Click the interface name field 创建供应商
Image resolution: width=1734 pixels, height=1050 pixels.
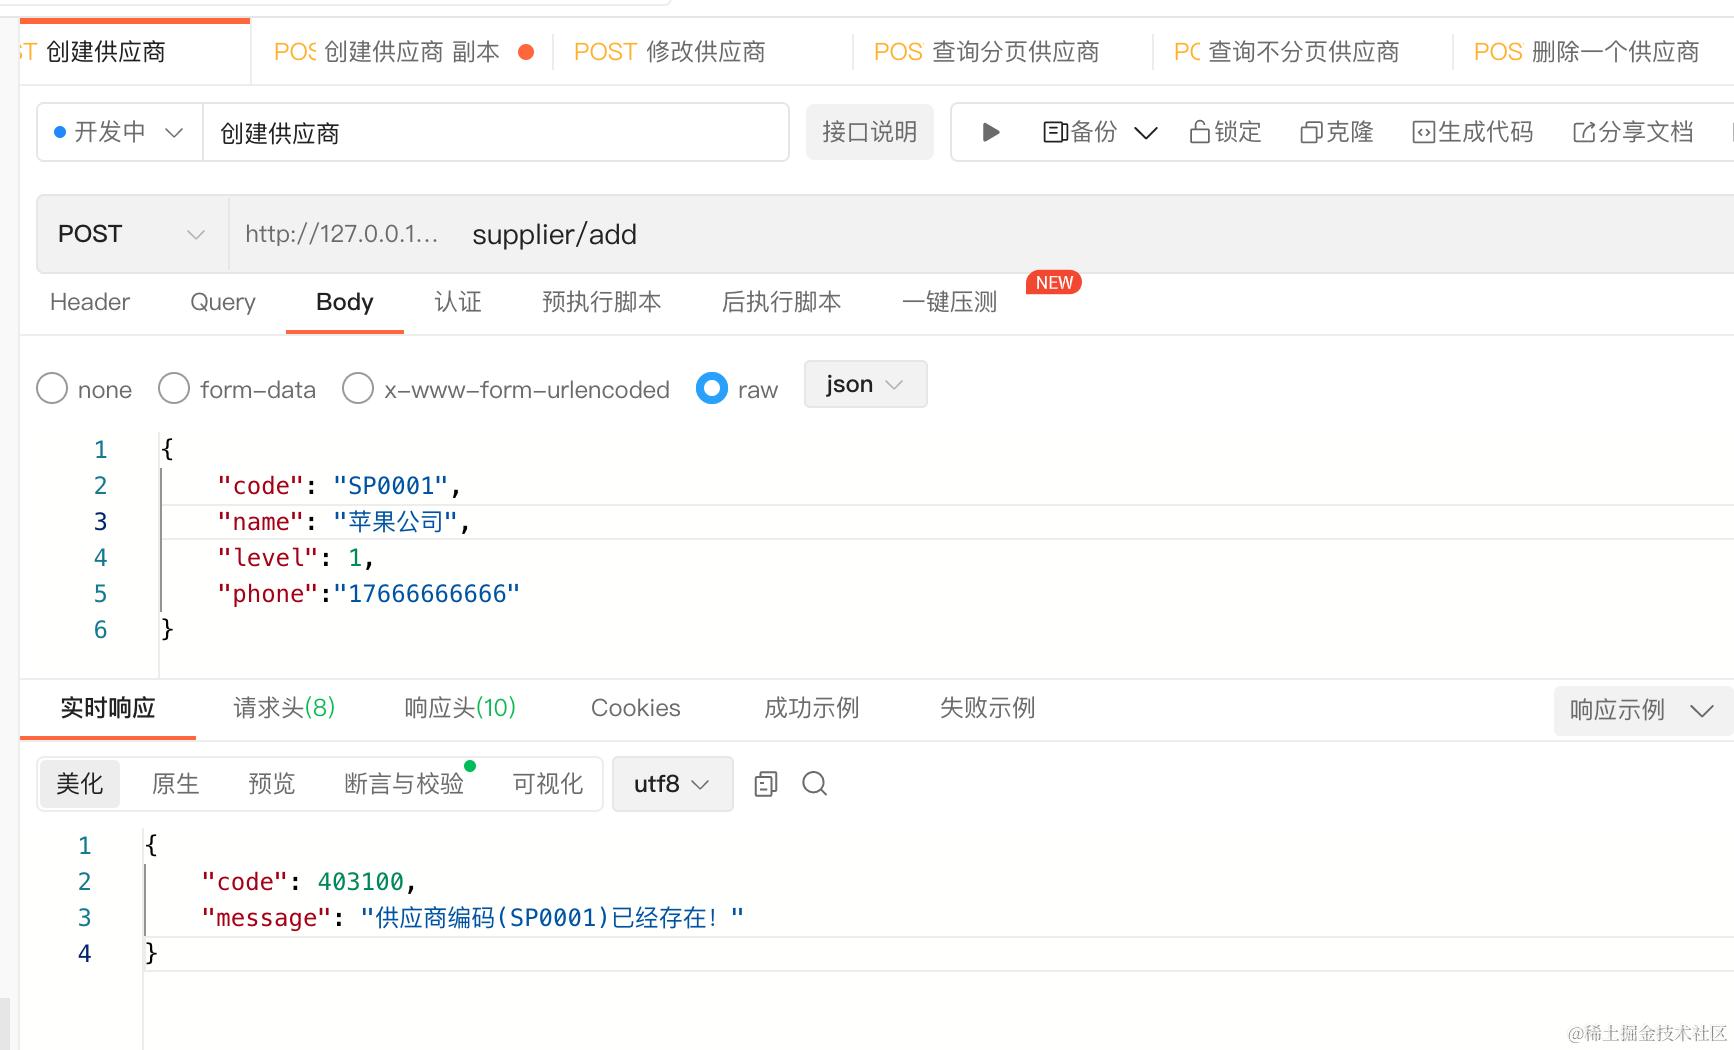point(496,132)
